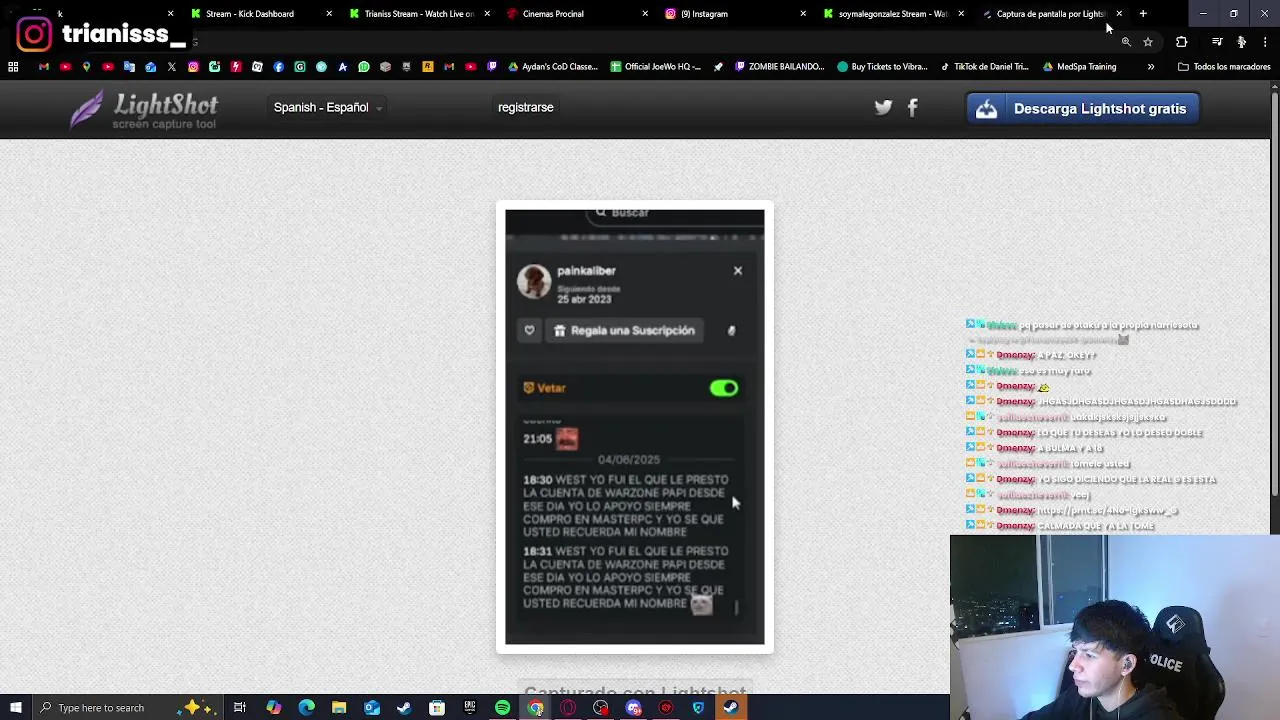Open the X (Twitter) bookmark icon
Image resolution: width=1280 pixels, height=720 pixels.
click(172, 67)
